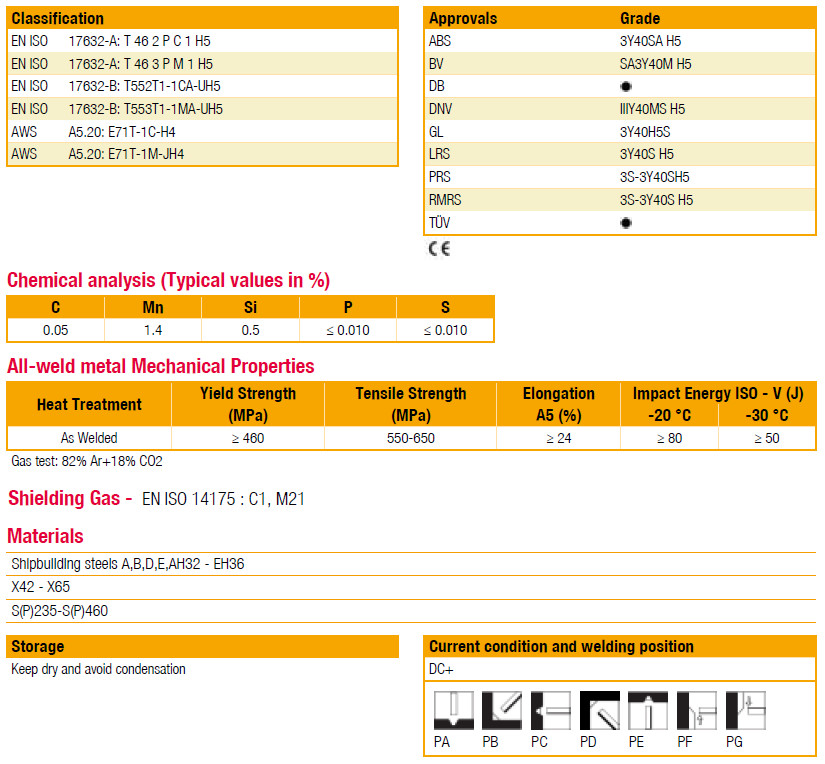Click the black dot in the DB row
Viewport: 825px width, 764px height.
(x=626, y=87)
